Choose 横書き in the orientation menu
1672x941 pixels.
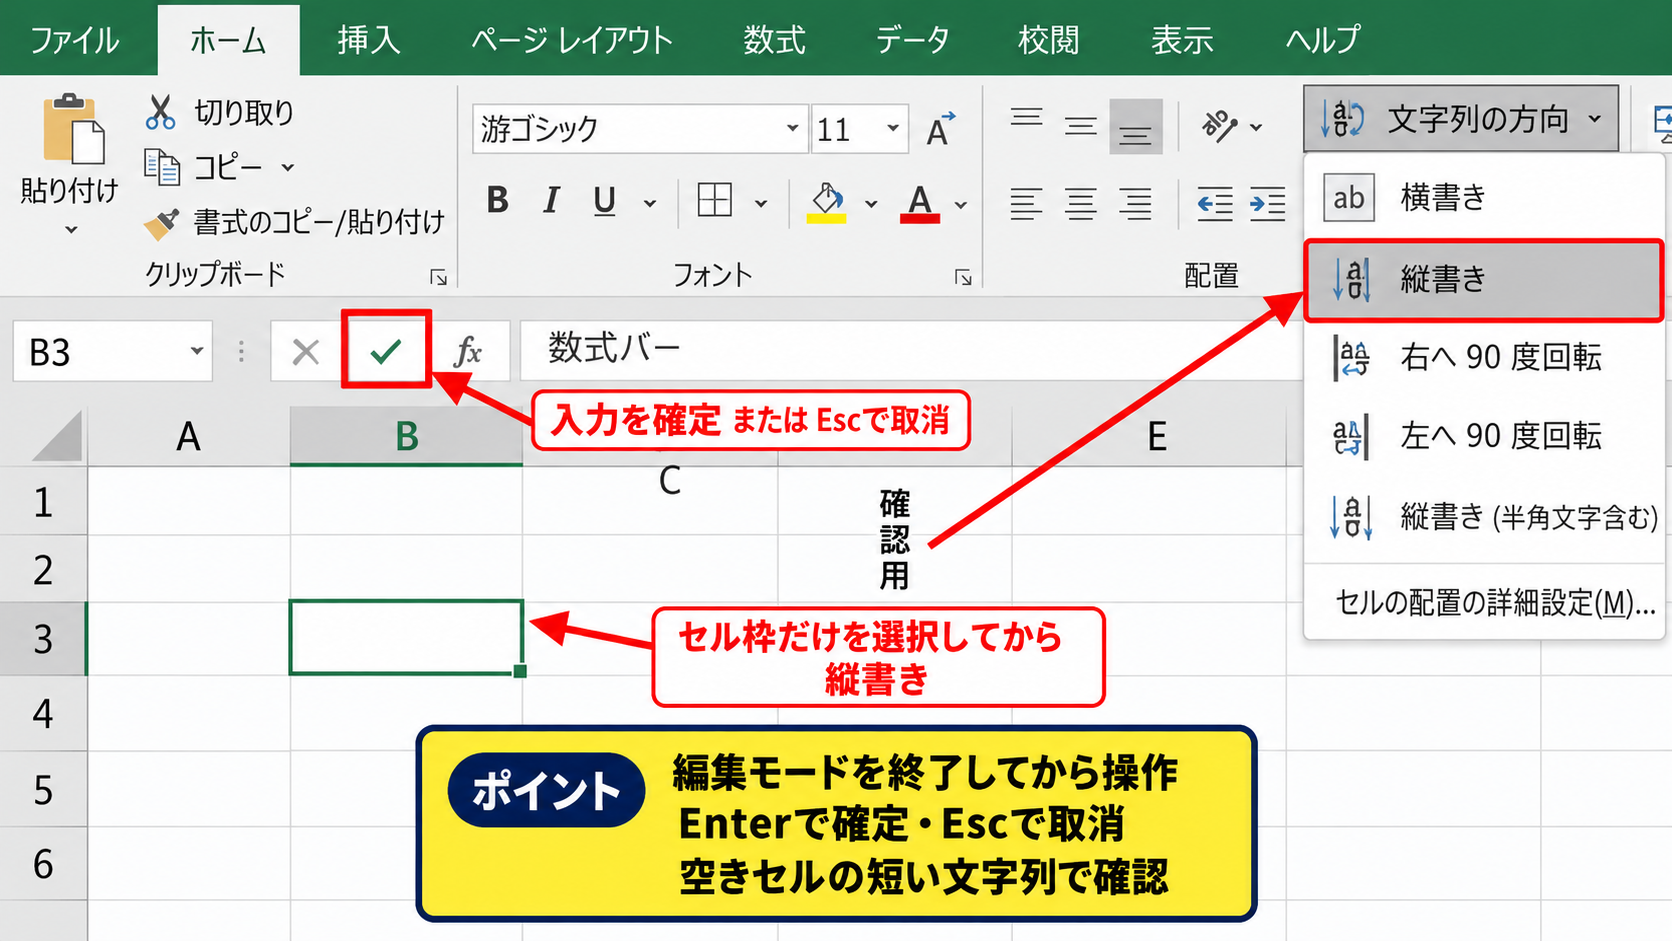1484,197
